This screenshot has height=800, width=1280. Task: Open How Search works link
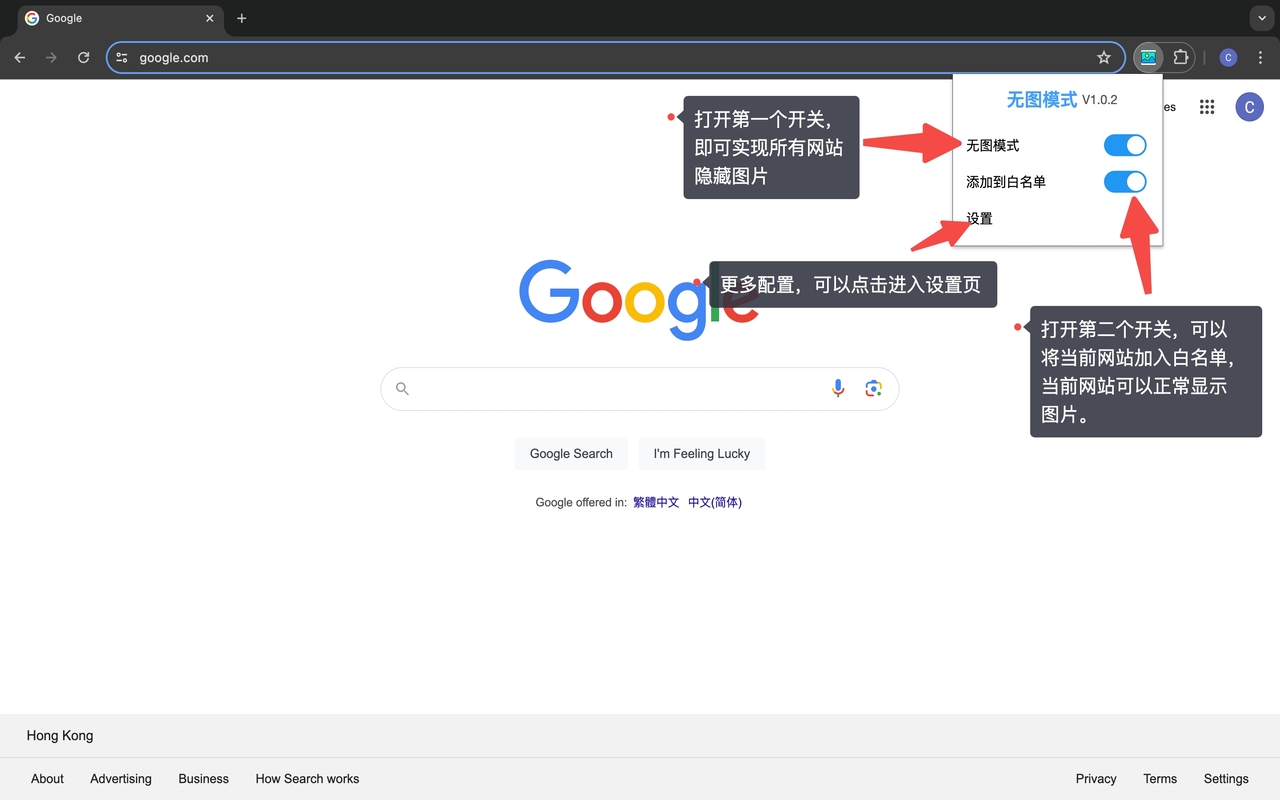click(x=307, y=779)
